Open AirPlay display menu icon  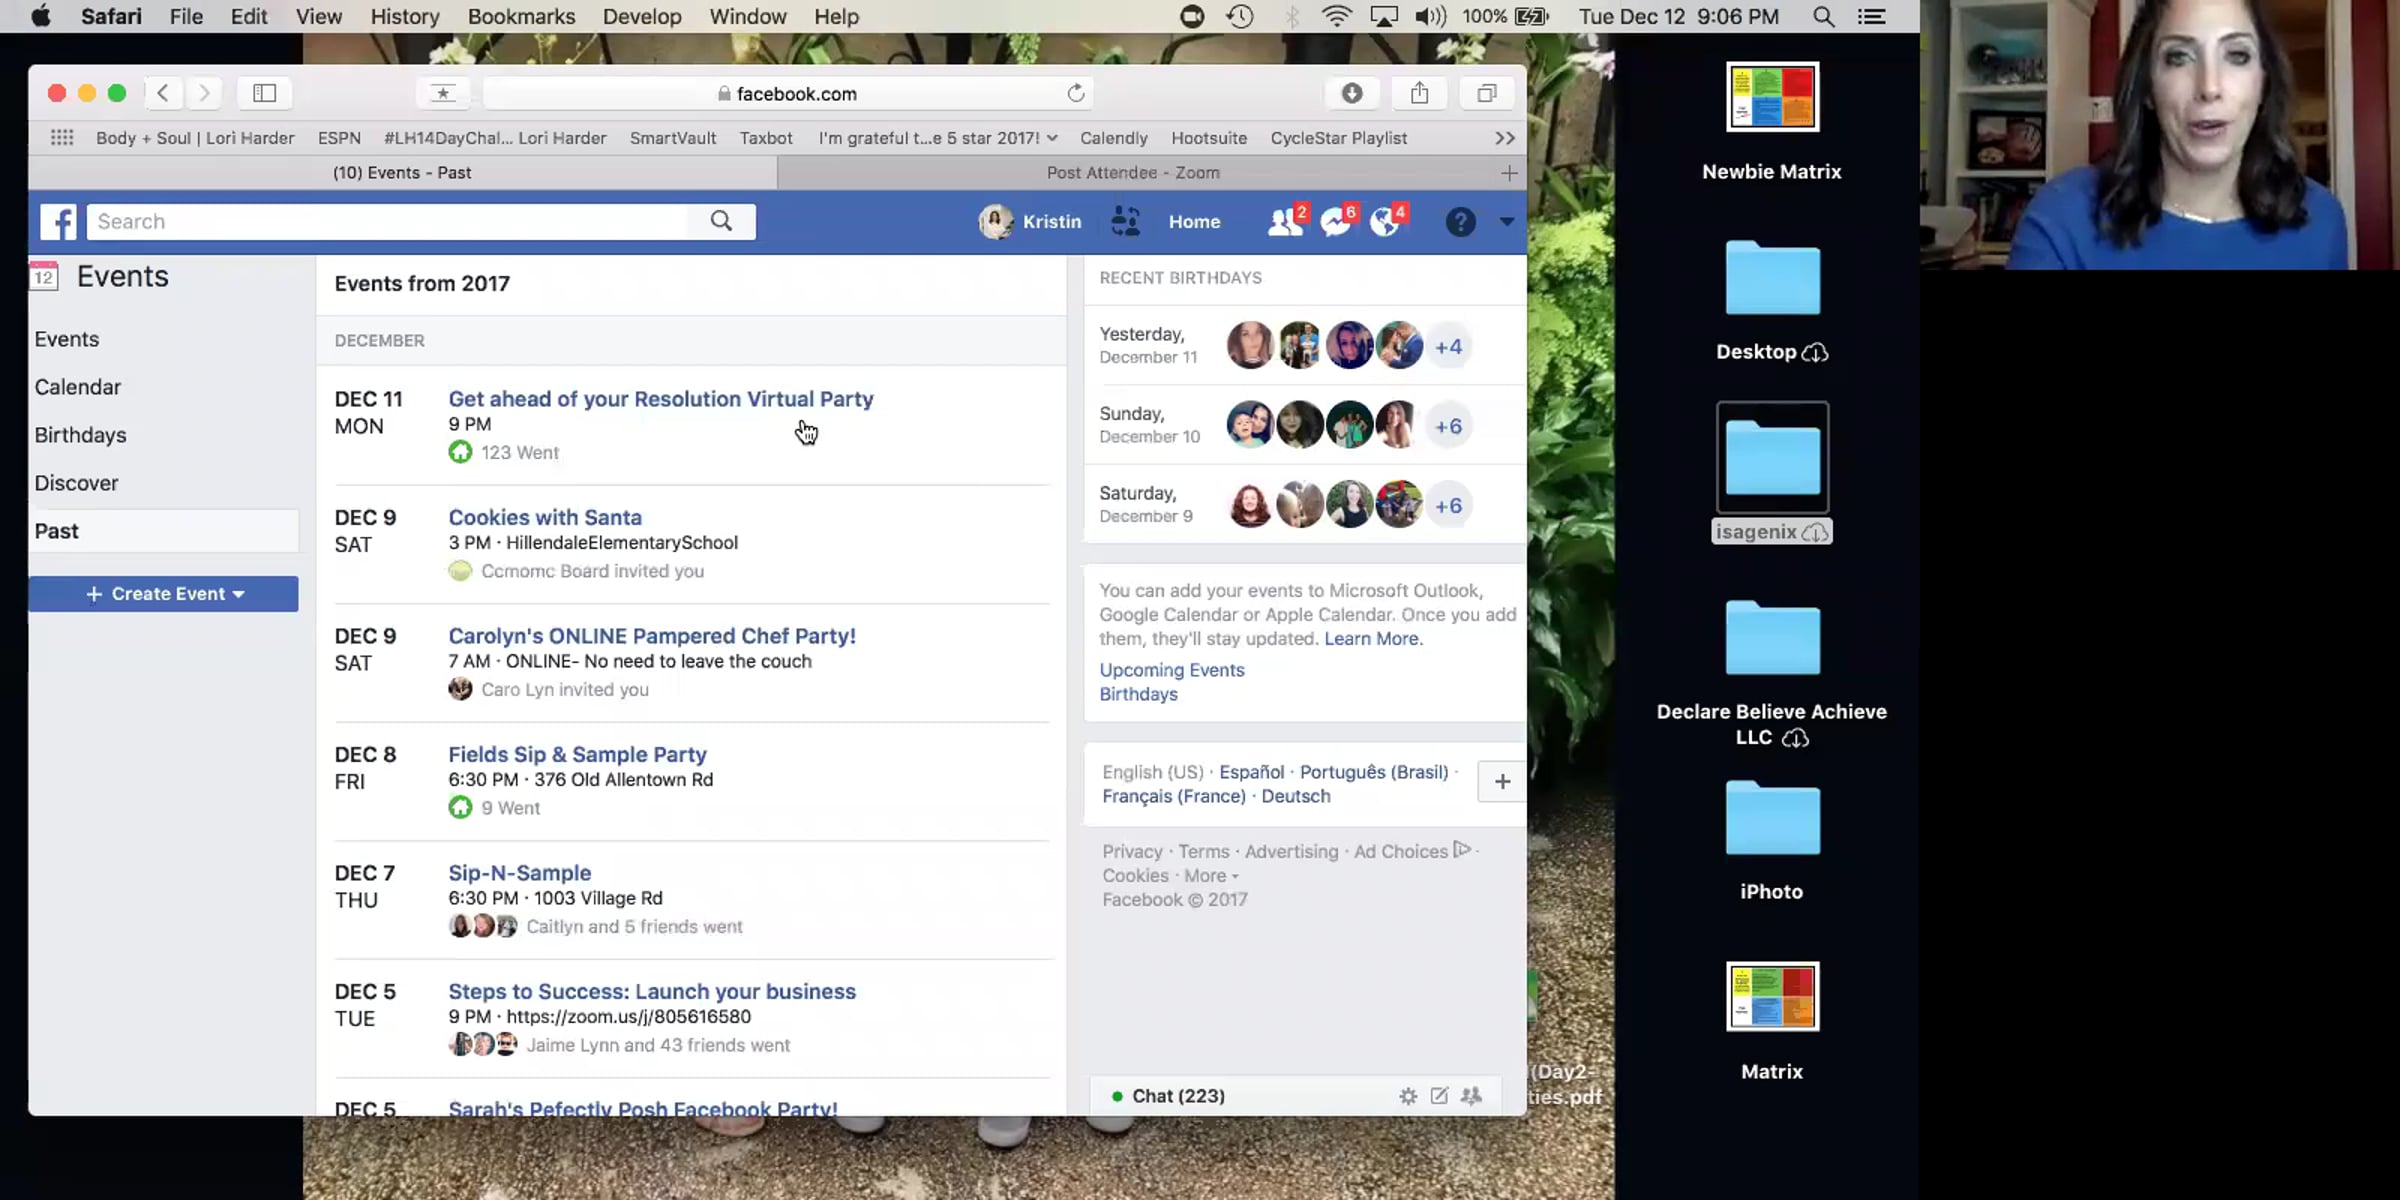[x=1384, y=17]
